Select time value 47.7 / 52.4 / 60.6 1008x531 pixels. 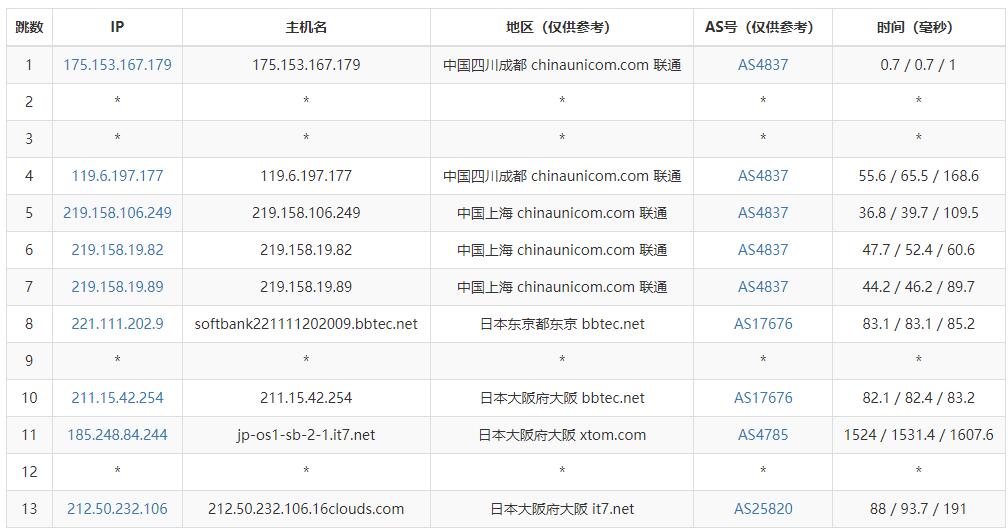pos(918,250)
